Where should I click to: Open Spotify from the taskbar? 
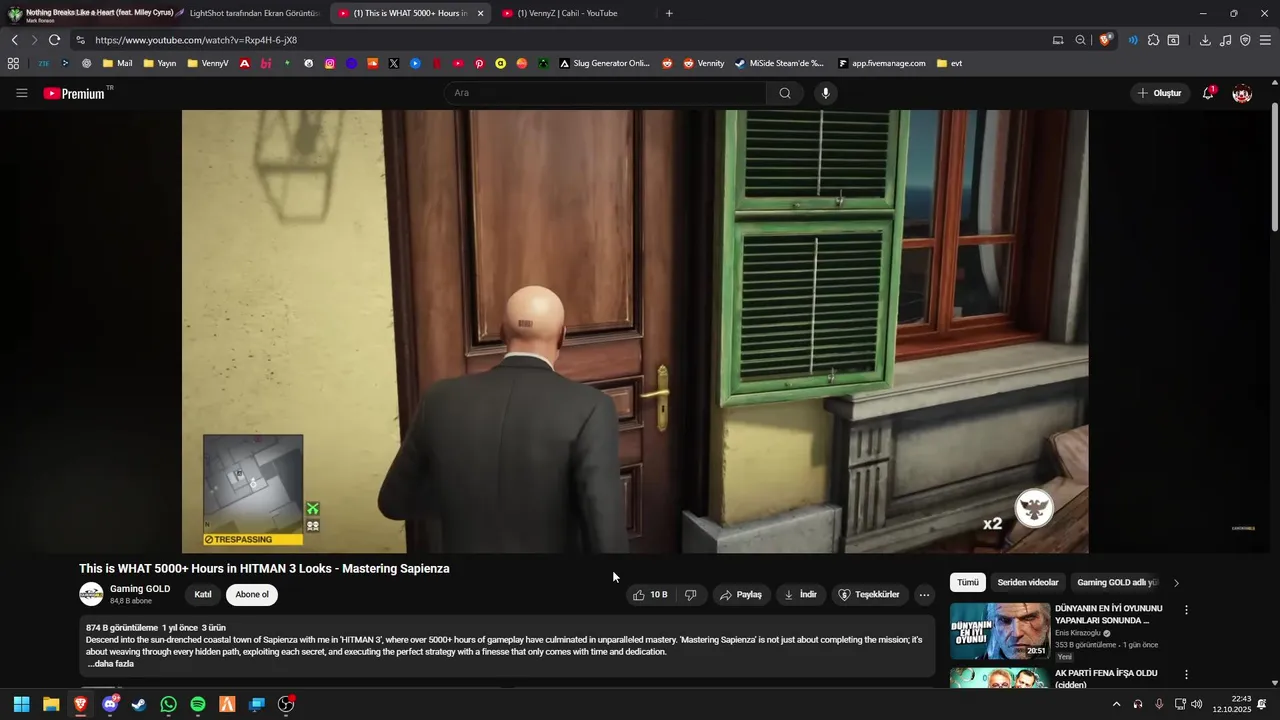198,704
